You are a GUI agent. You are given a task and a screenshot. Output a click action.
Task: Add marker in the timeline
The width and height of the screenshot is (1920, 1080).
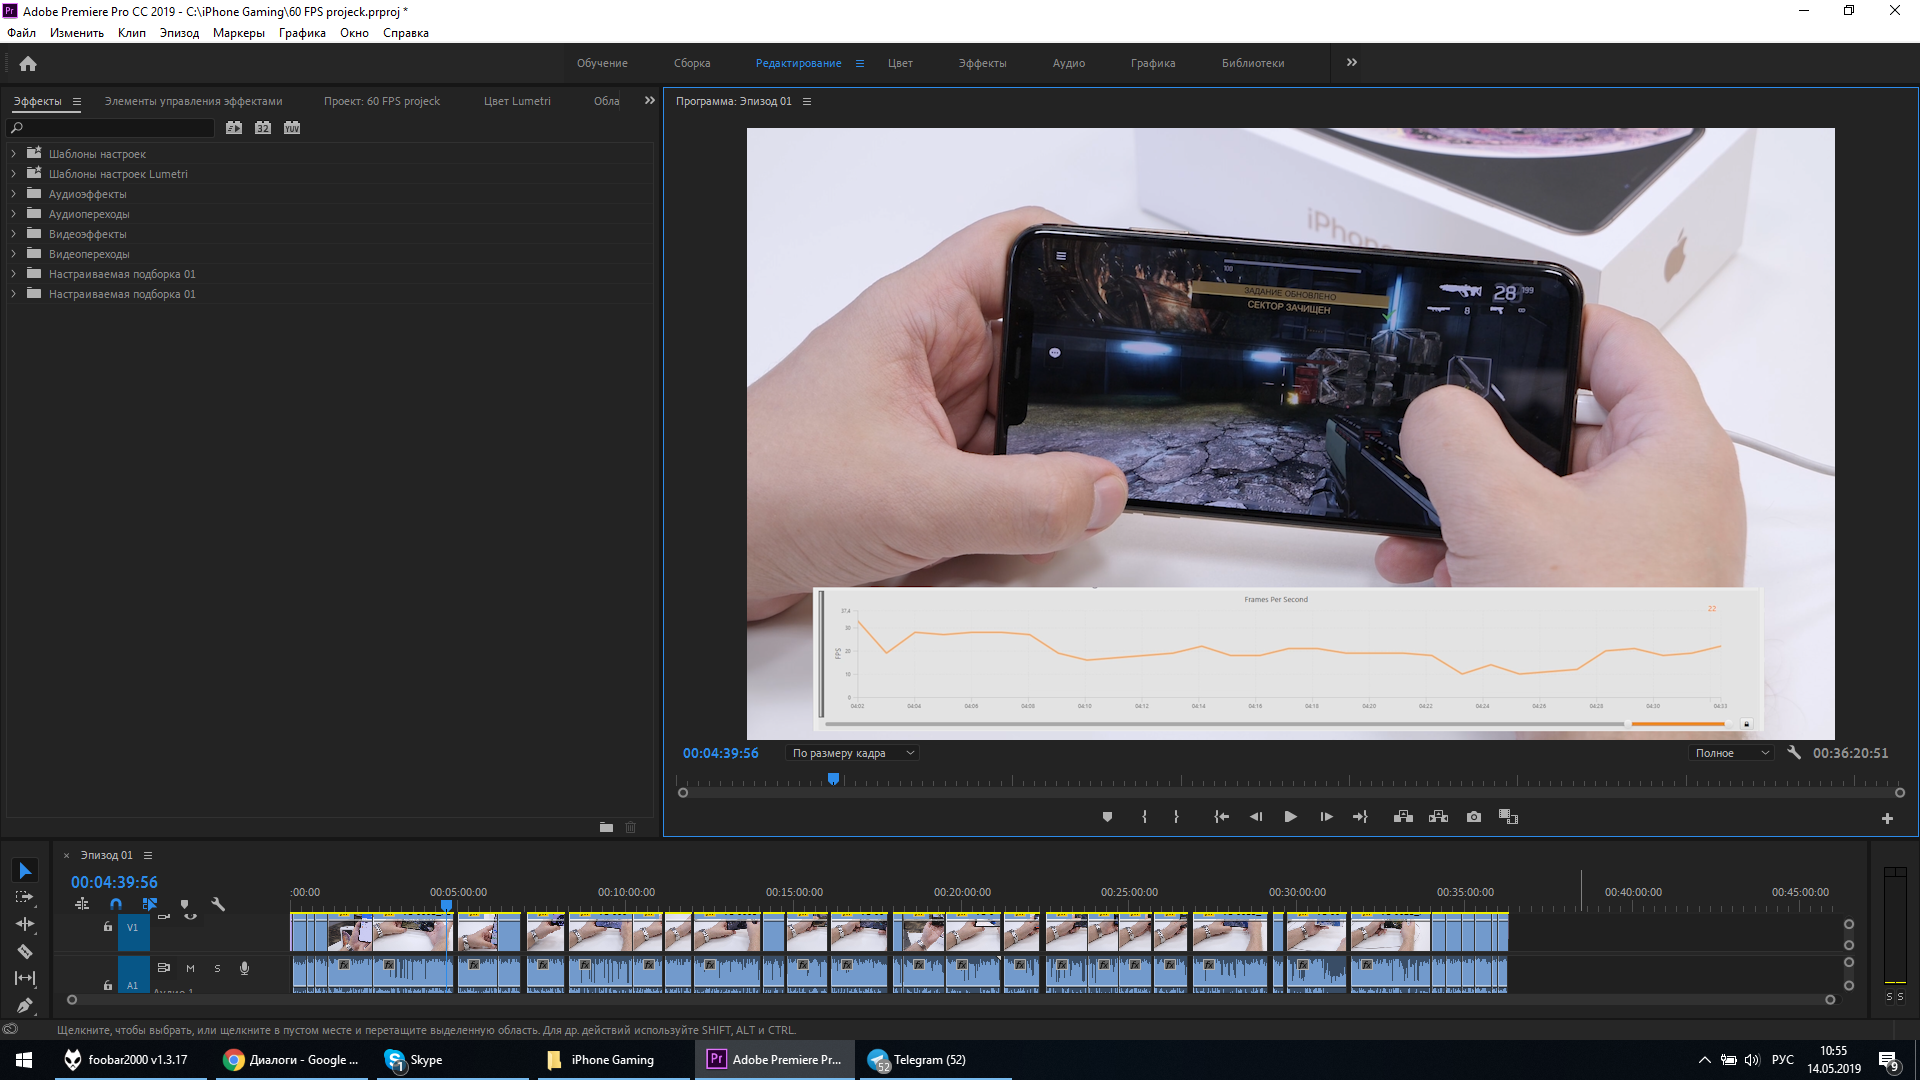coord(184,904)
